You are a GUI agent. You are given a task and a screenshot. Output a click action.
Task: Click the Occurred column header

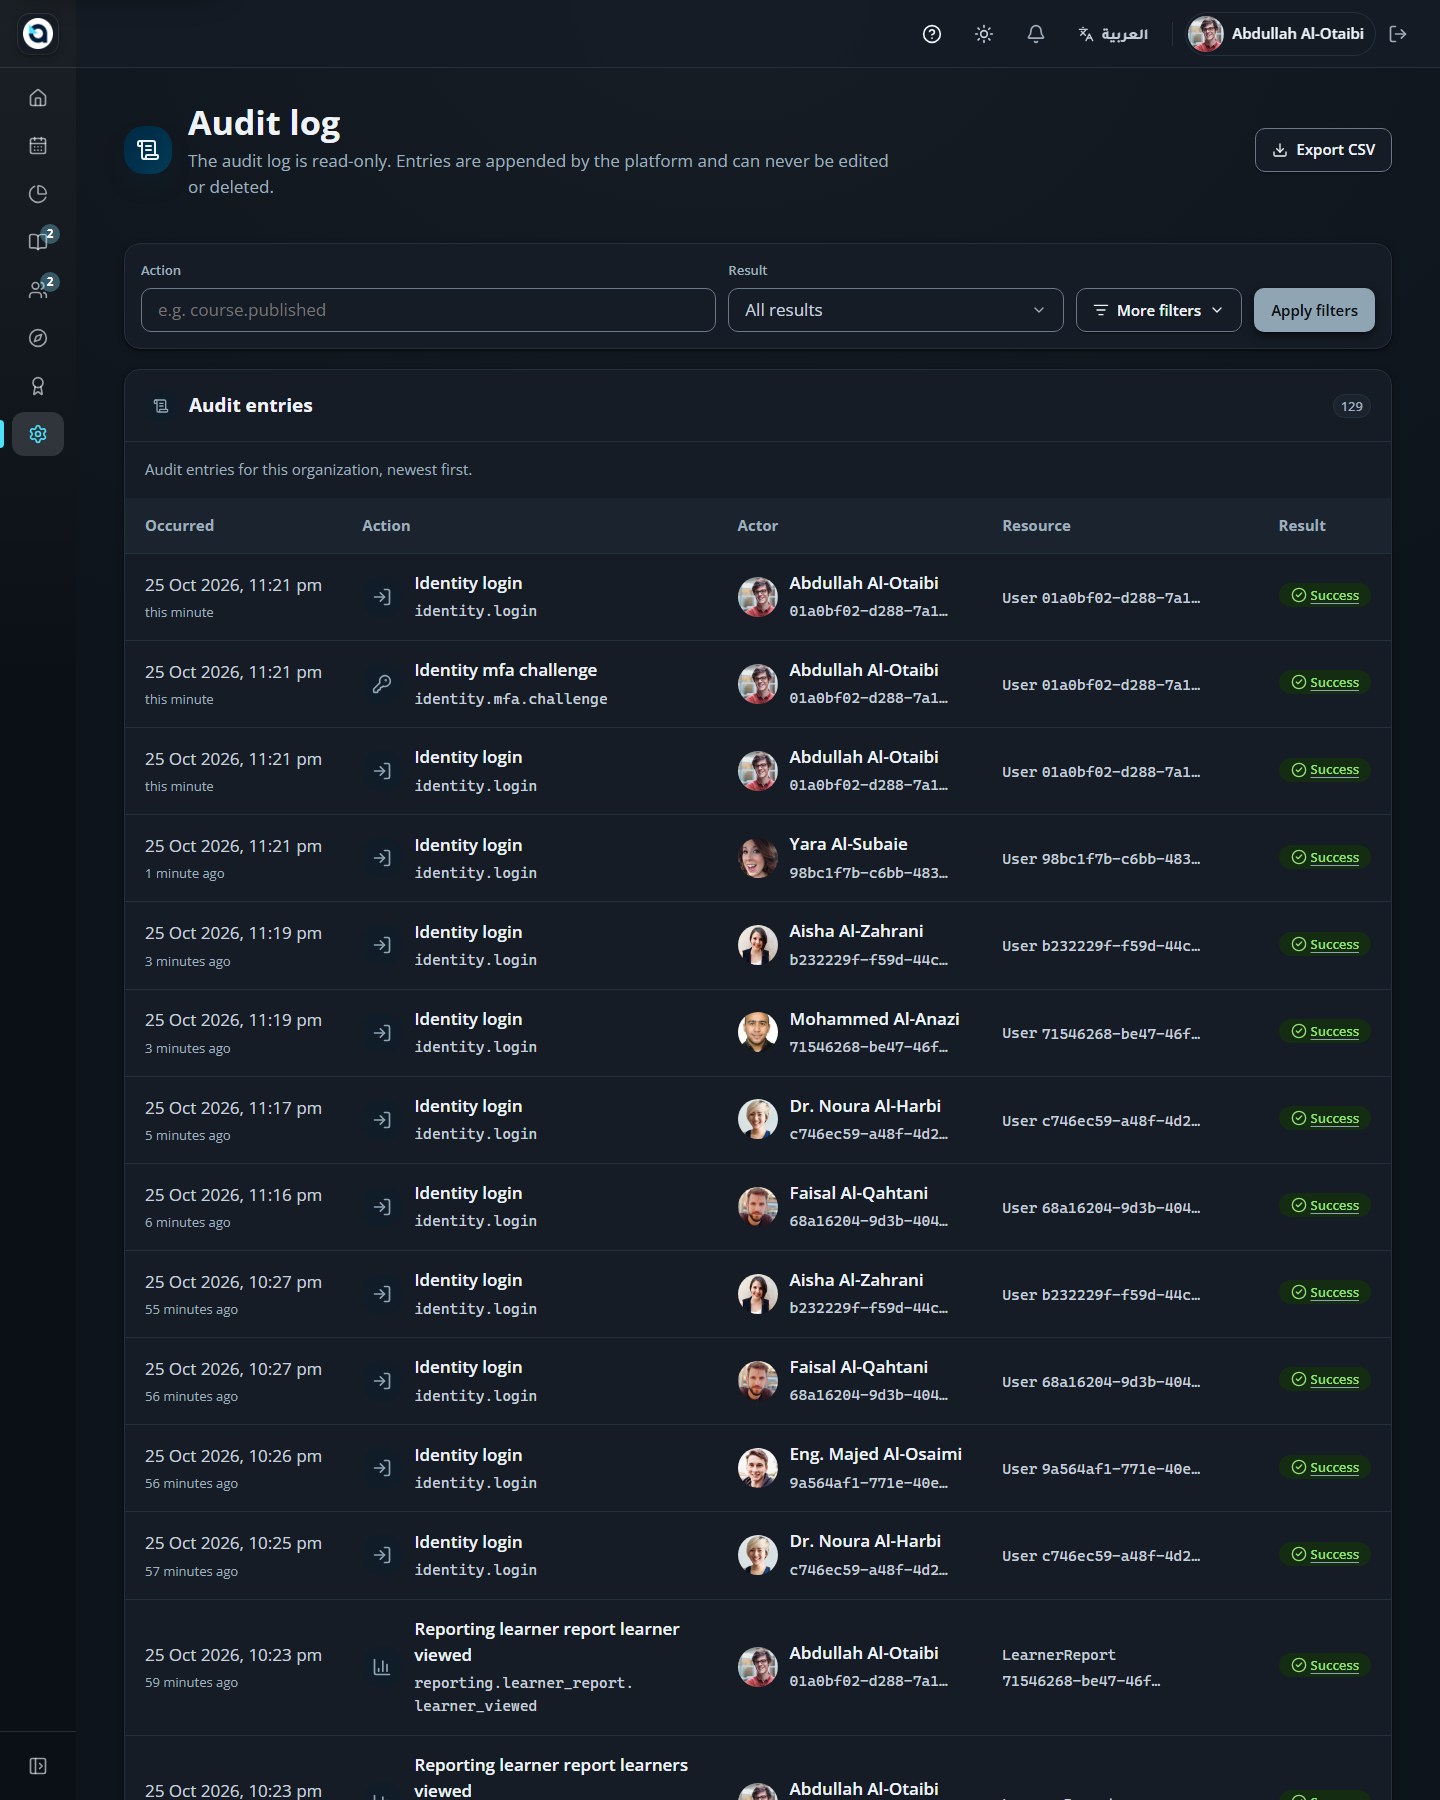(x=179, y=526)
